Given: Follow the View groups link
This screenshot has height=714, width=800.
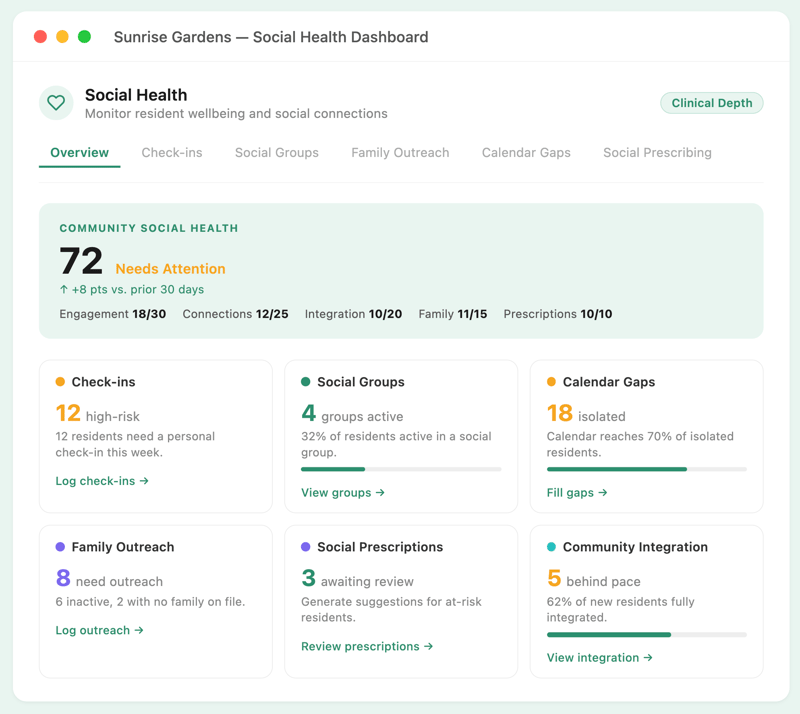Looking at the screenshot, I should click(343, 493).
